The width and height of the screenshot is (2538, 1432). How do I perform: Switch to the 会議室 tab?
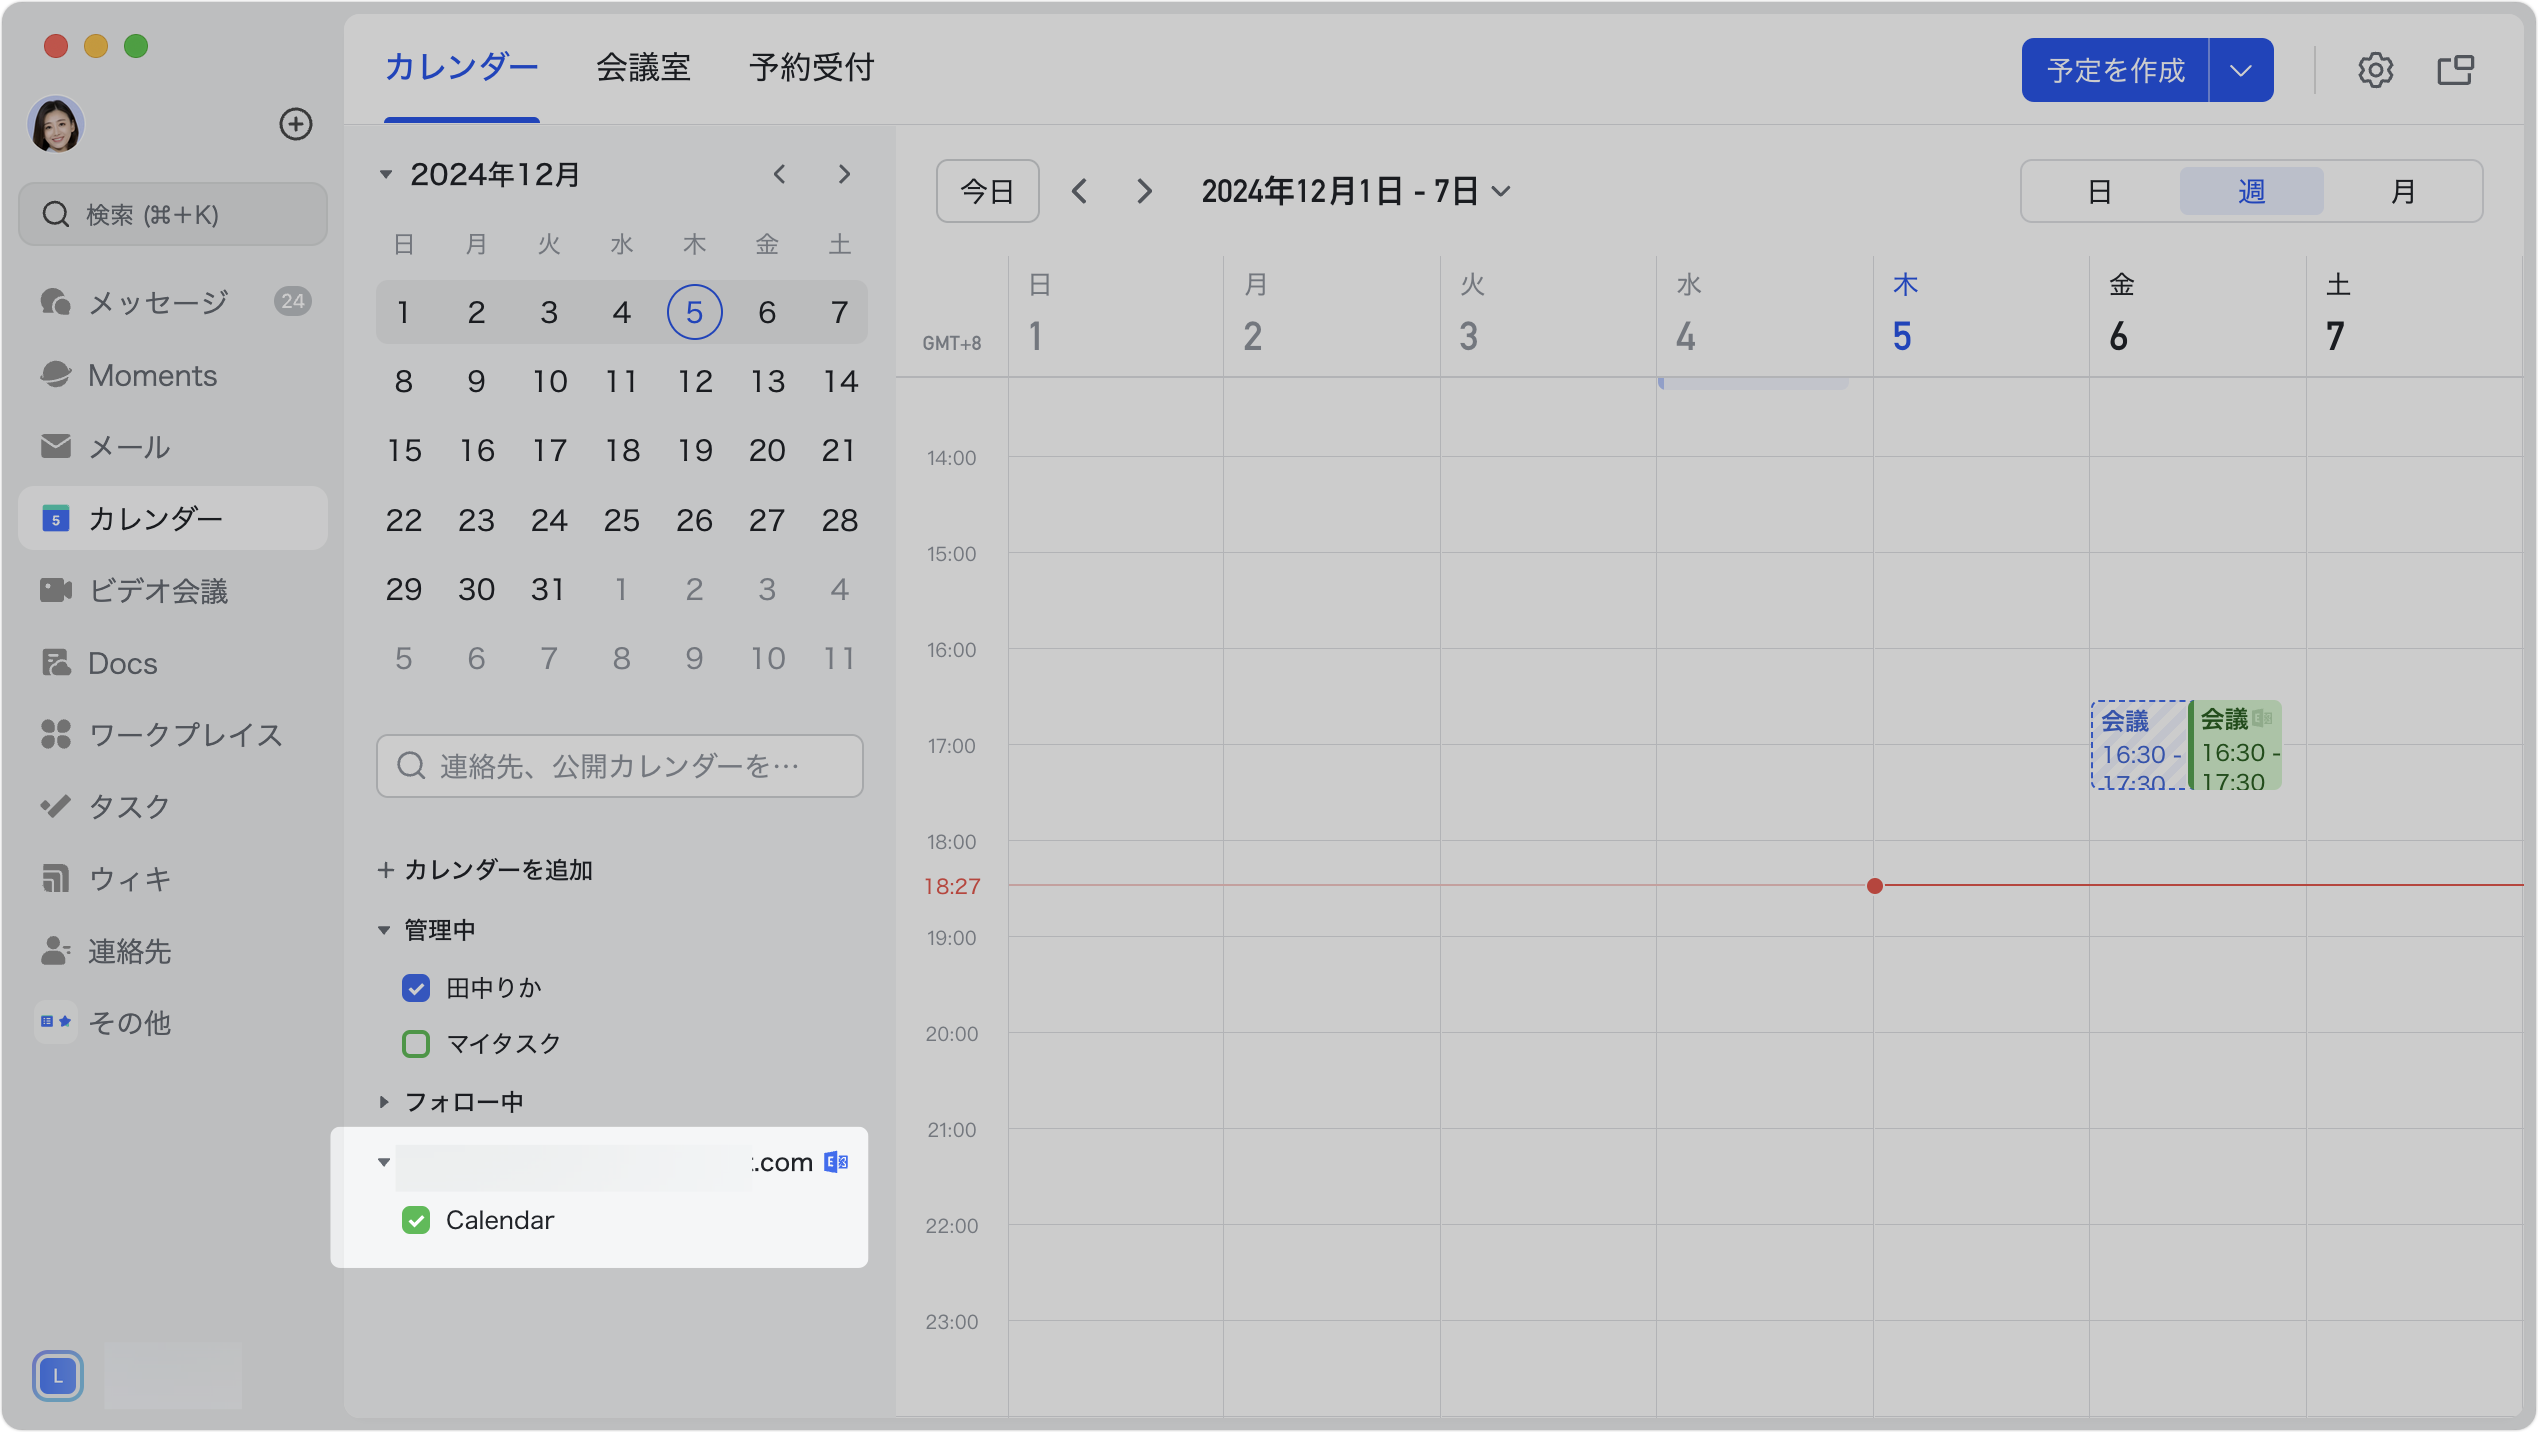(643, 68)
